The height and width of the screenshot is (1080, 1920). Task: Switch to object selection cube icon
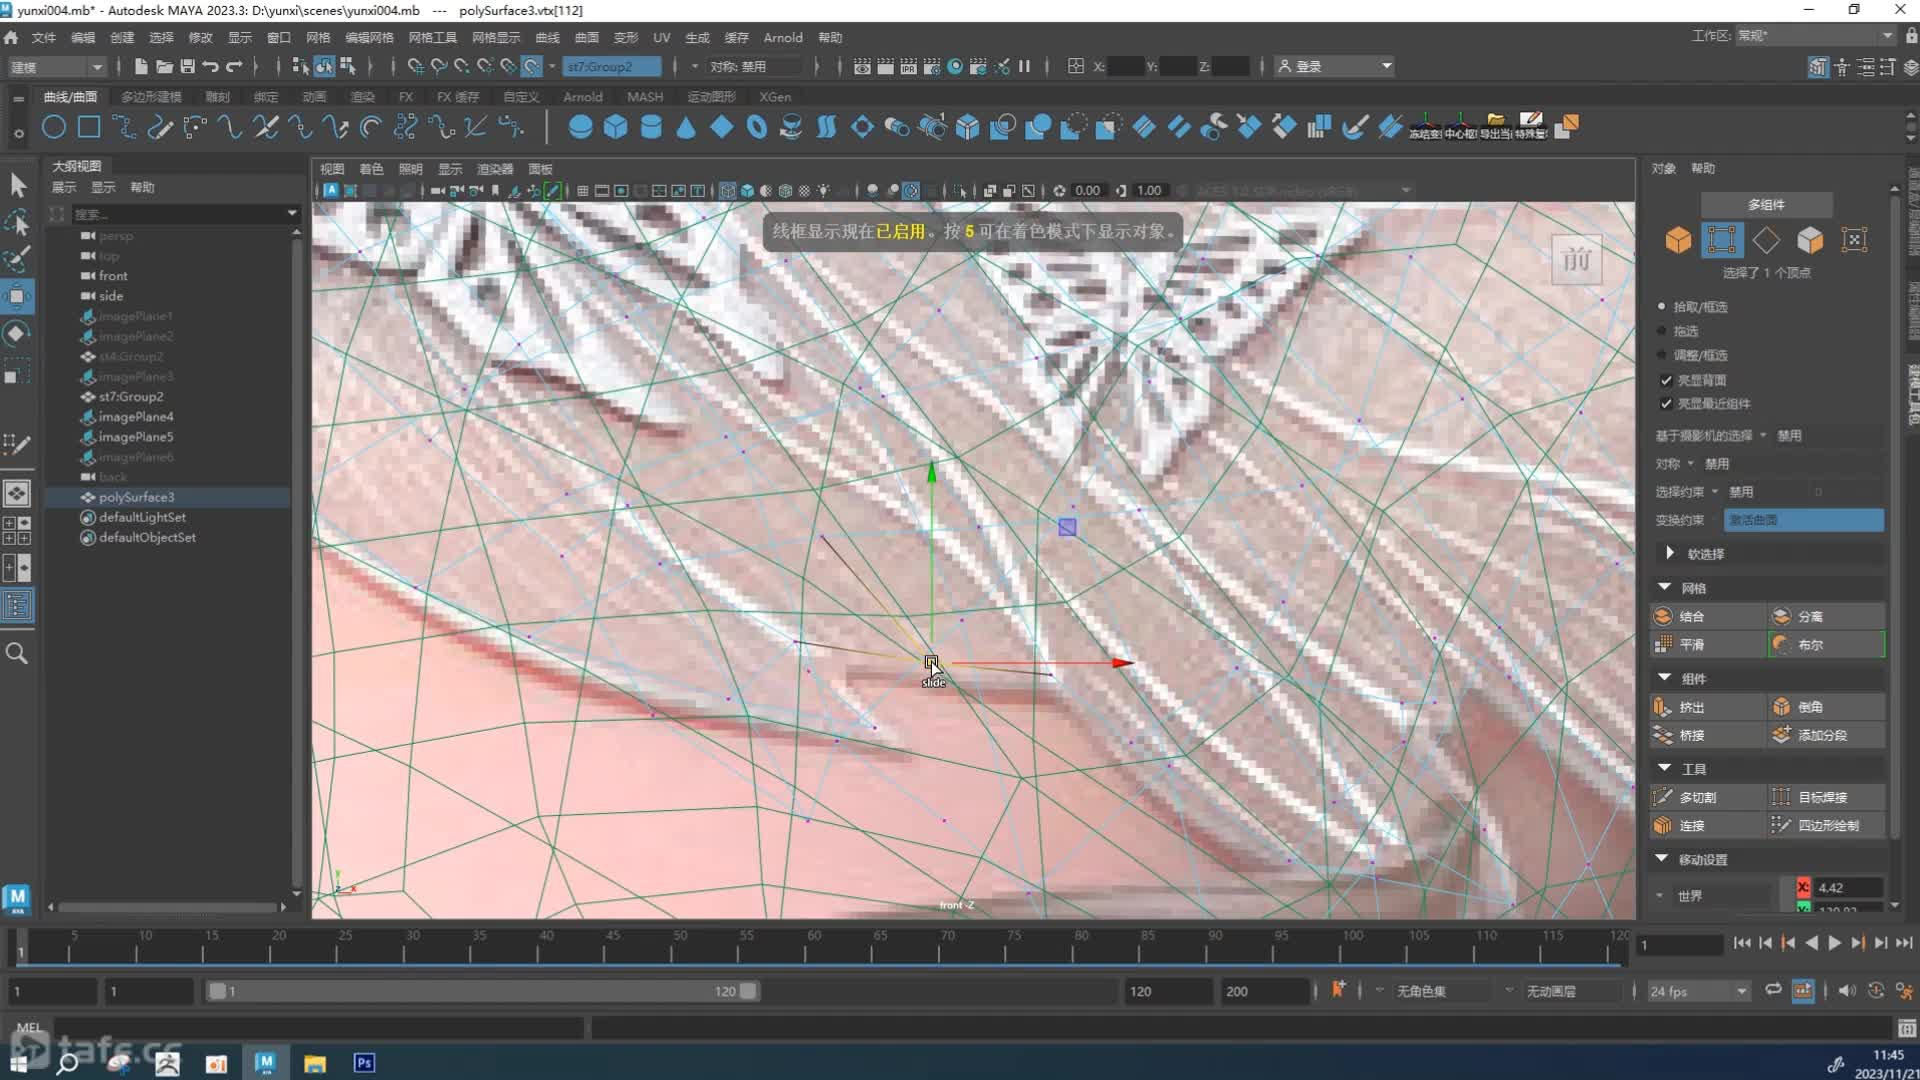point(1678,240)
